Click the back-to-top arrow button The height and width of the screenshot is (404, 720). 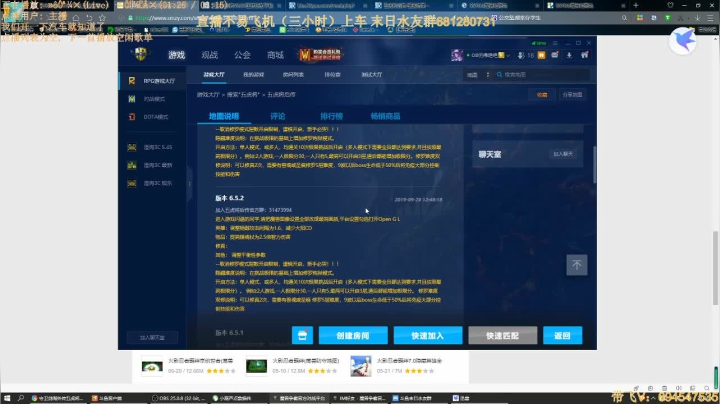(576, 265)
